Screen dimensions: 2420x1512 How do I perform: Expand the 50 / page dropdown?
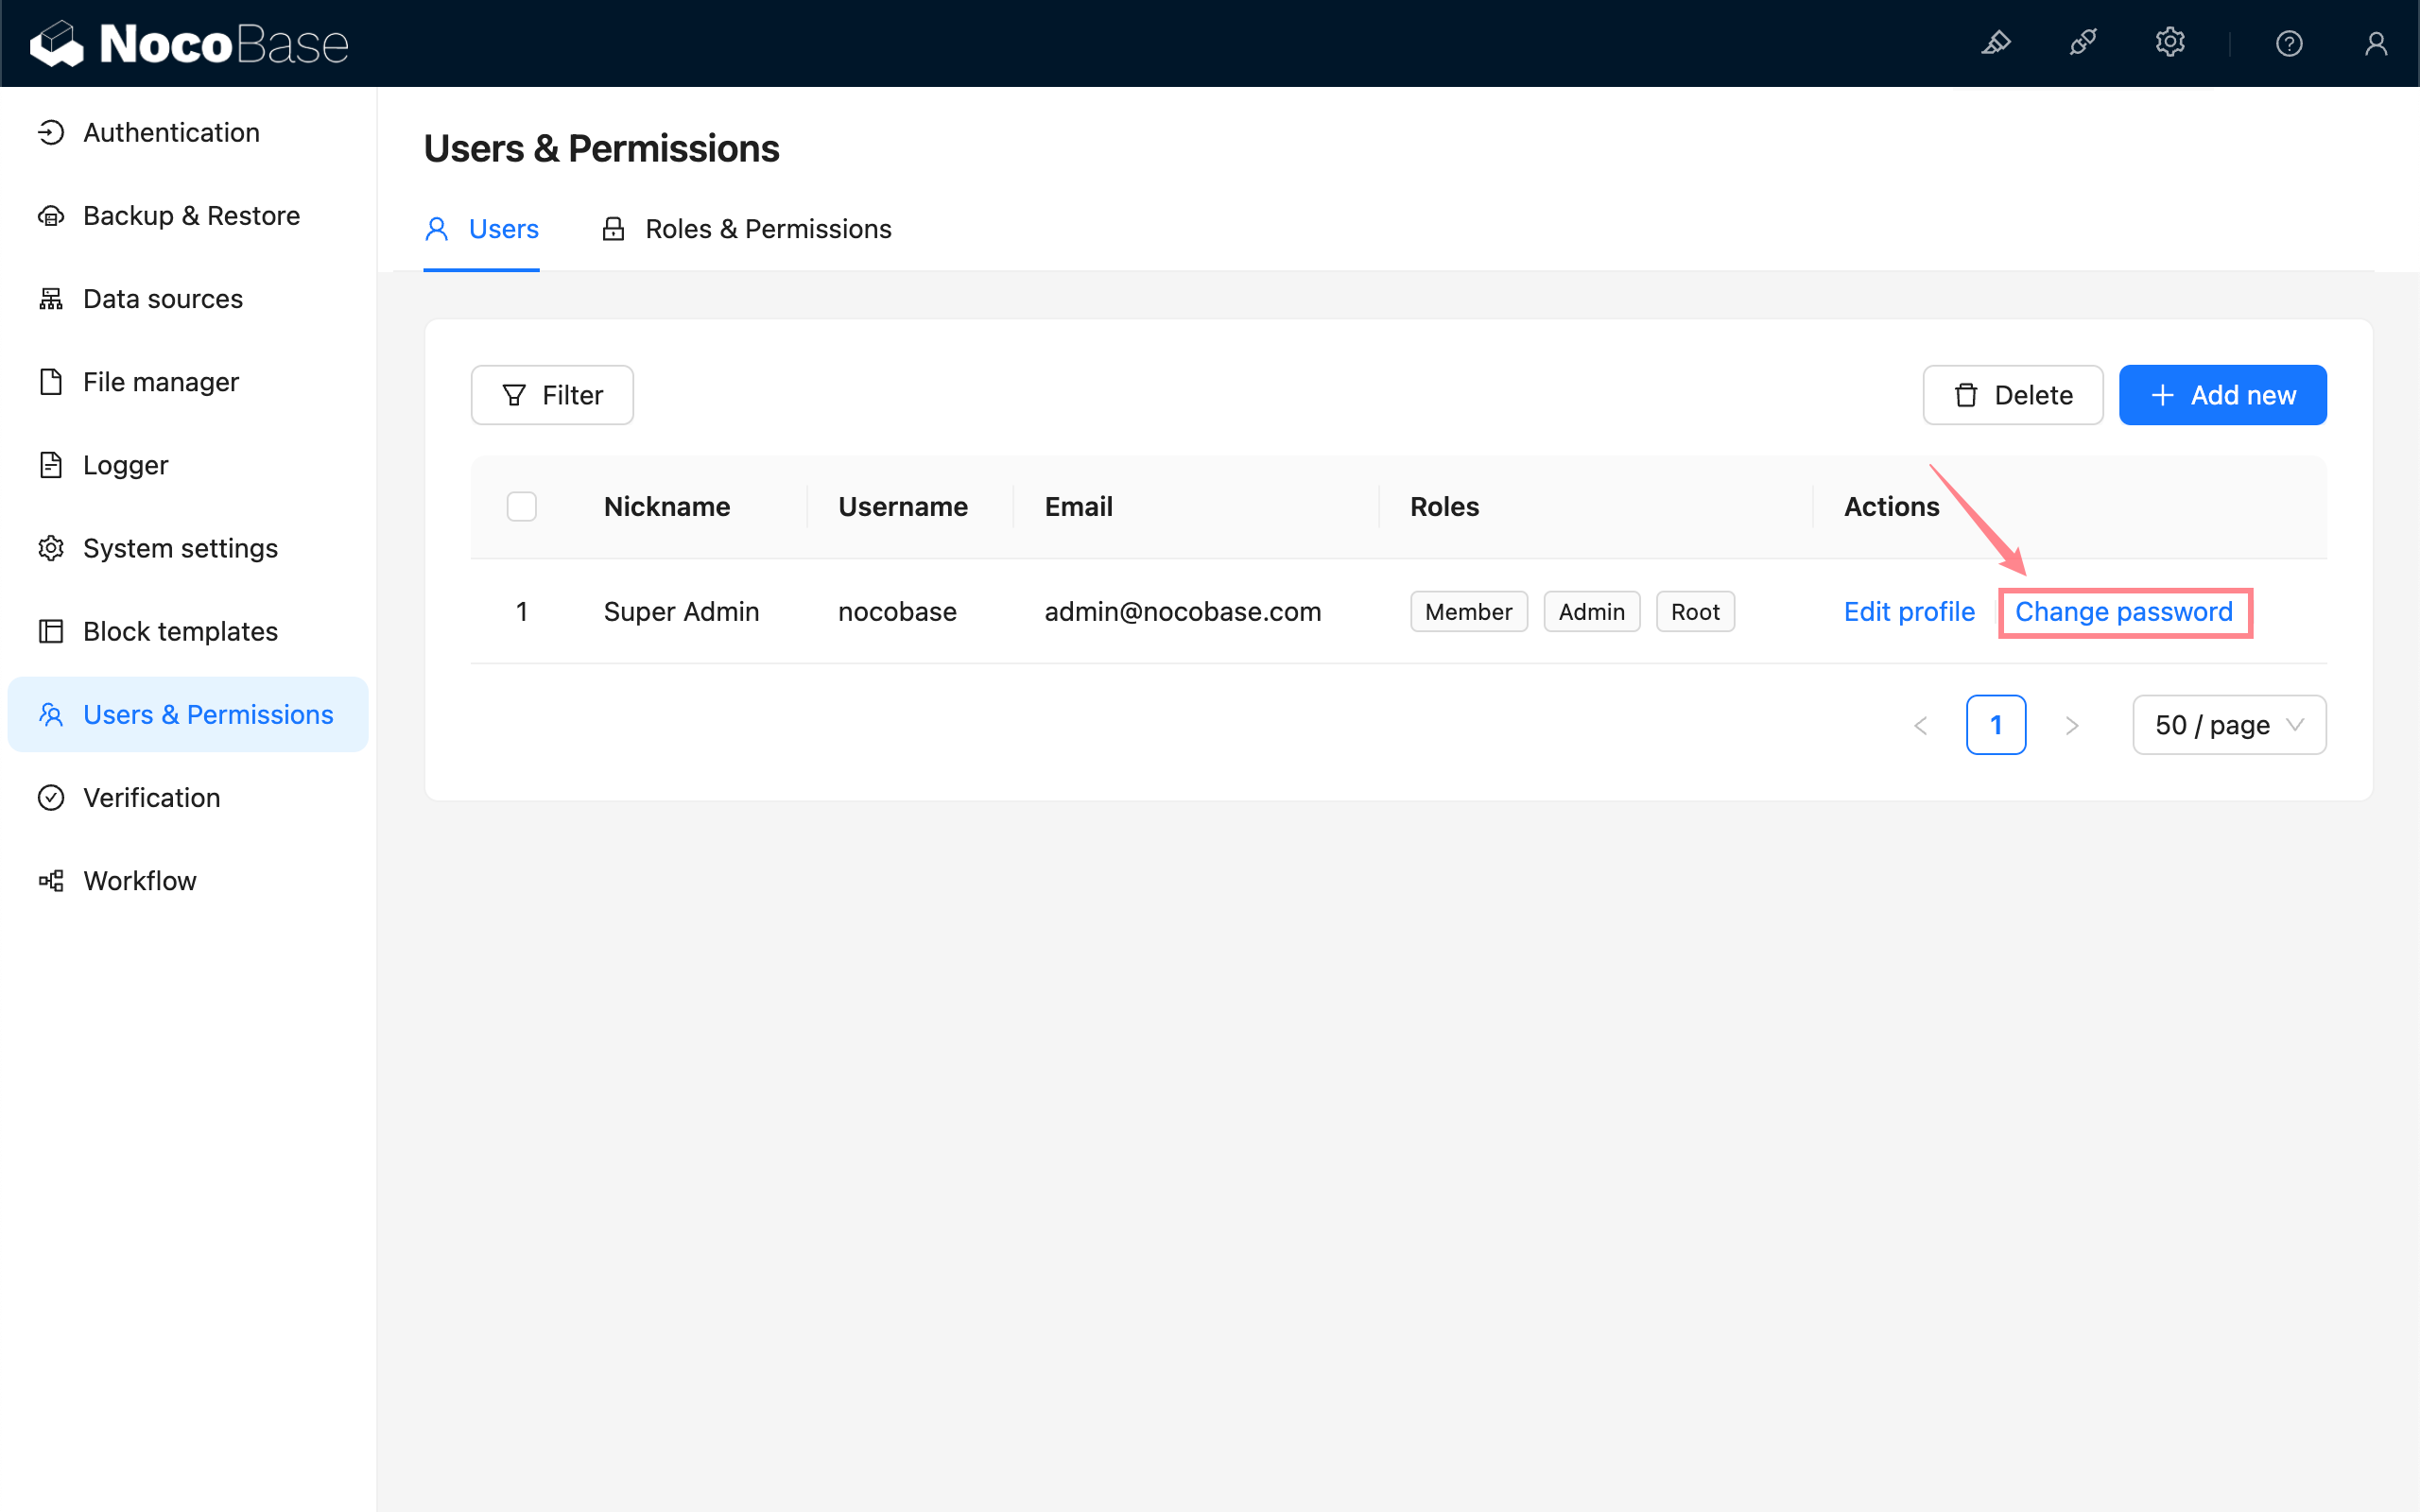[2228, 725]
